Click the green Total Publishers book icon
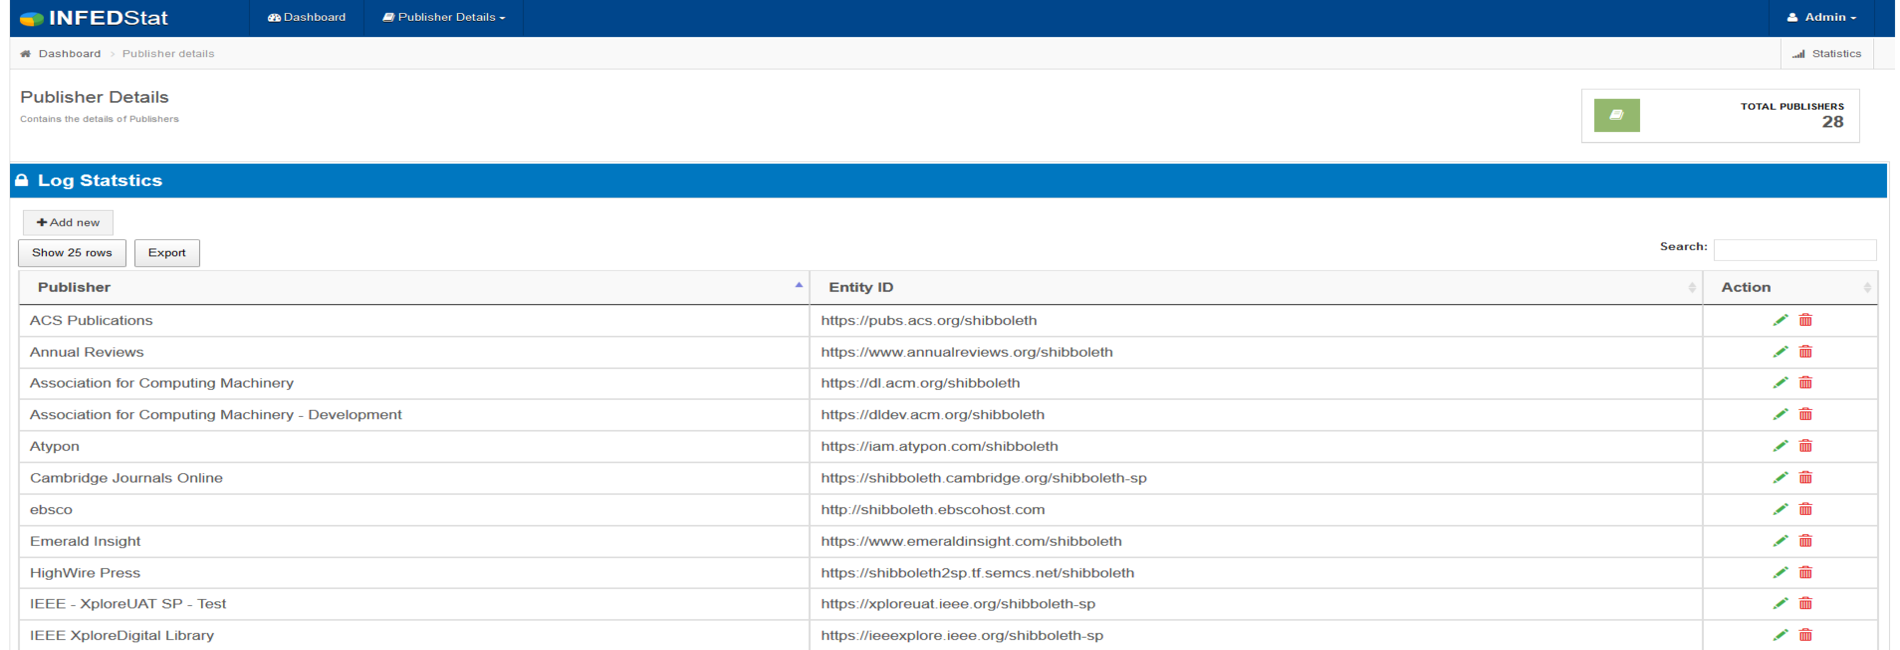The image size is (1900, 650). point(1616,115)
